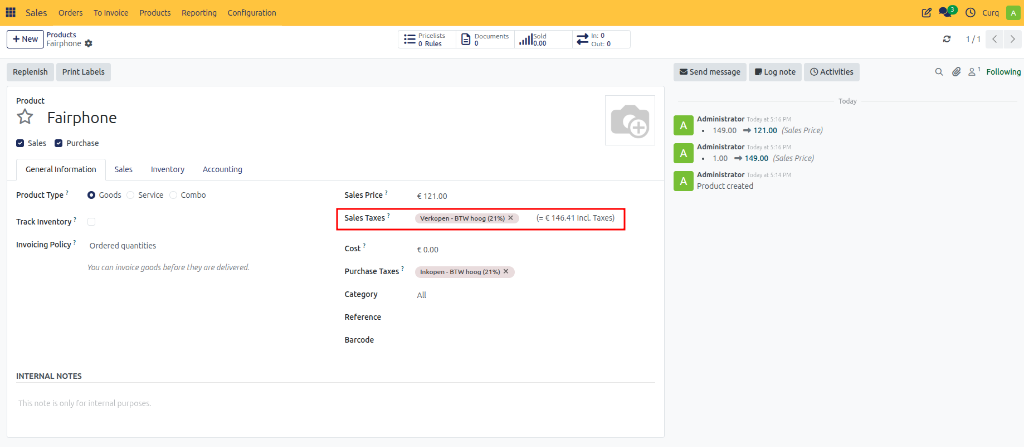The width and height of the screenshot is (1024, 447).
Task: Click the Barcode input field
Action: point(535,340)
